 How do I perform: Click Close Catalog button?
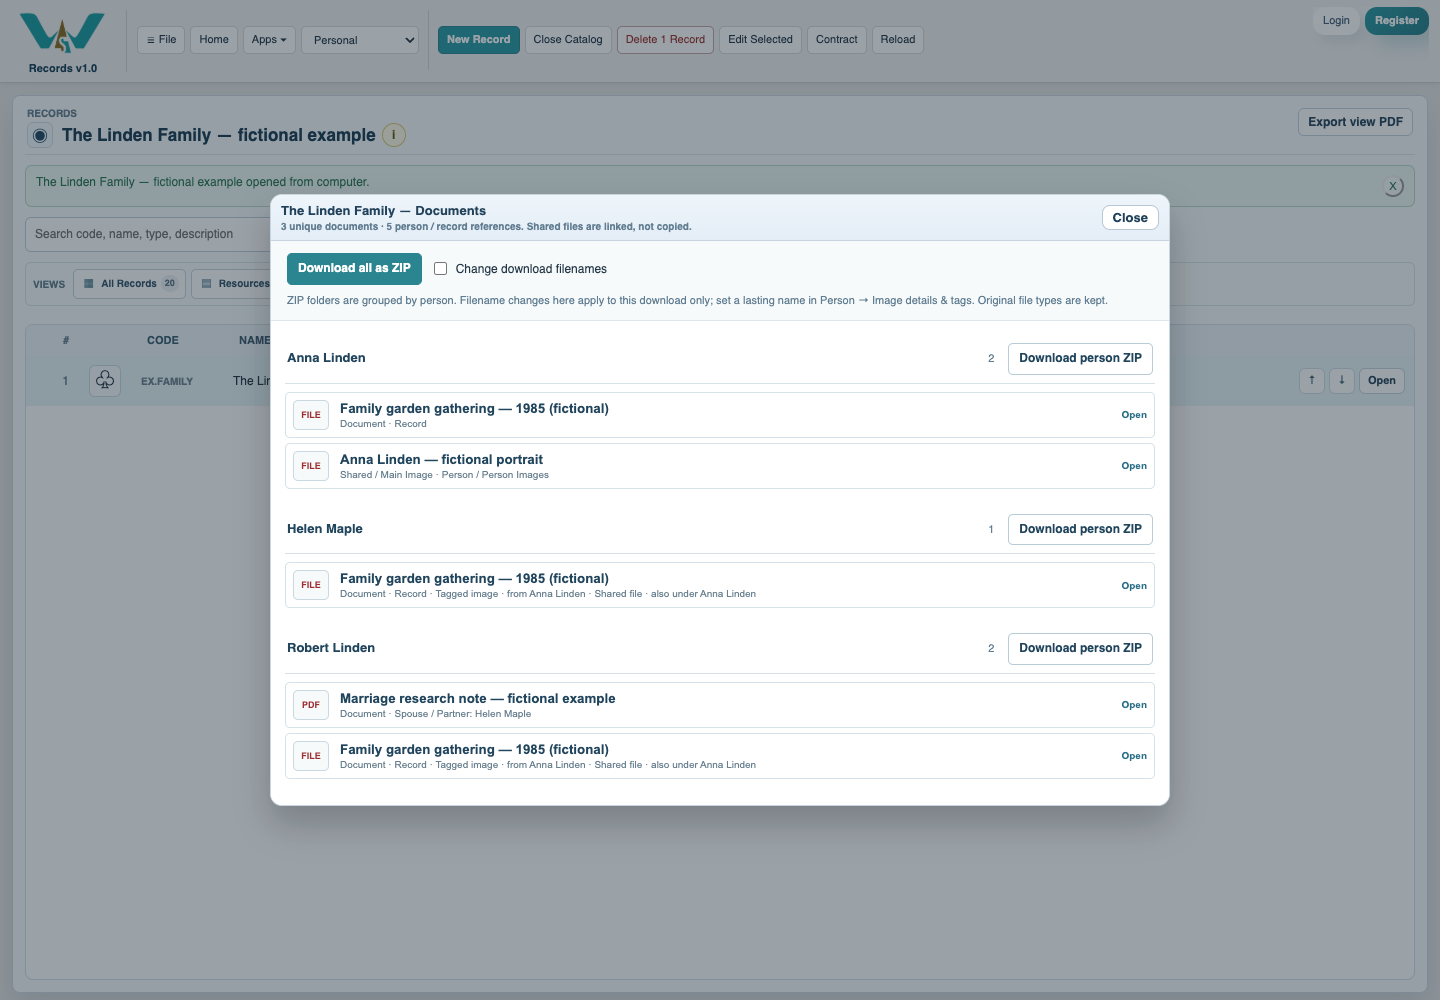[x=568, y=40]
